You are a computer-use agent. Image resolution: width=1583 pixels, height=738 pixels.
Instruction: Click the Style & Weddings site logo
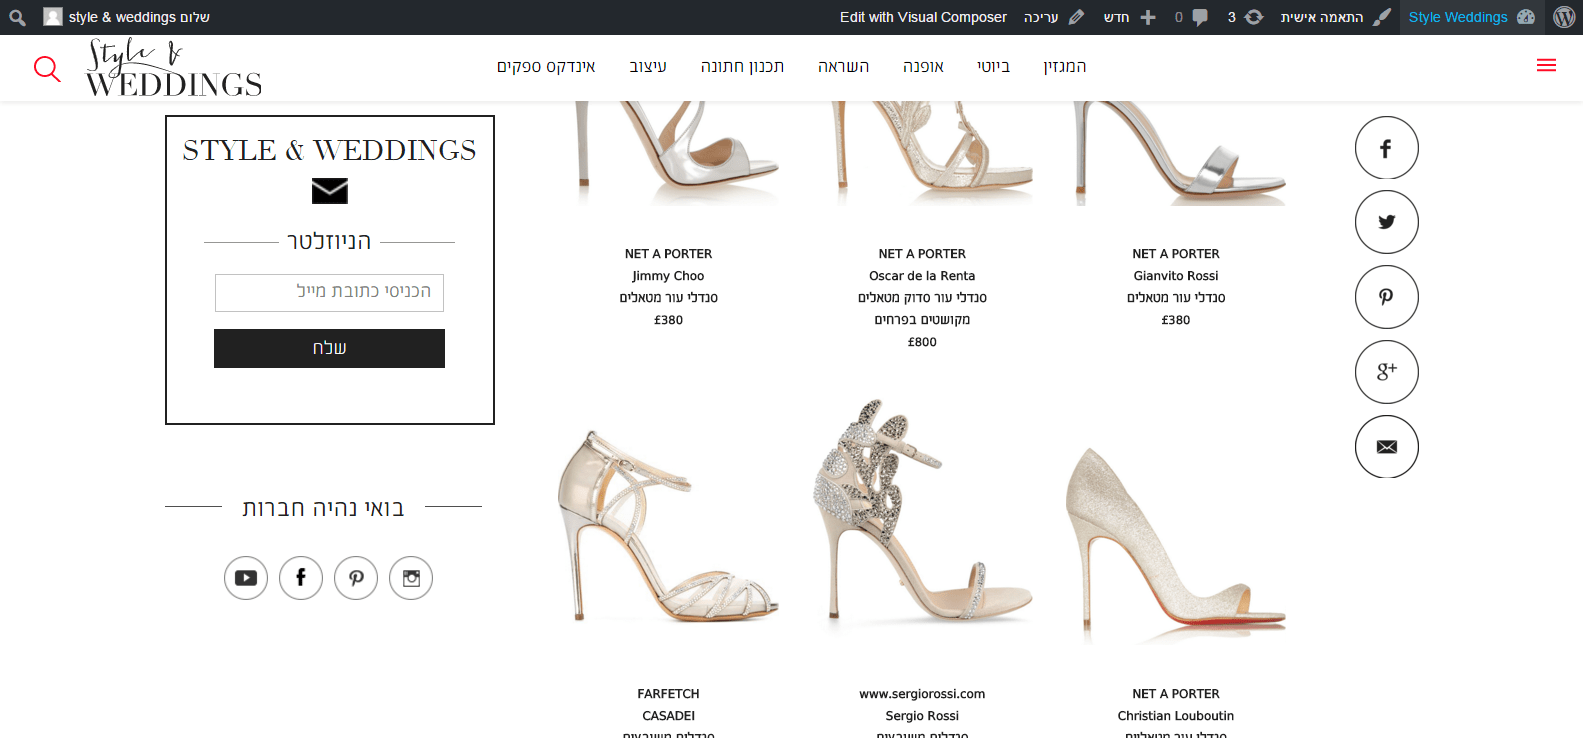pos(173,68)
